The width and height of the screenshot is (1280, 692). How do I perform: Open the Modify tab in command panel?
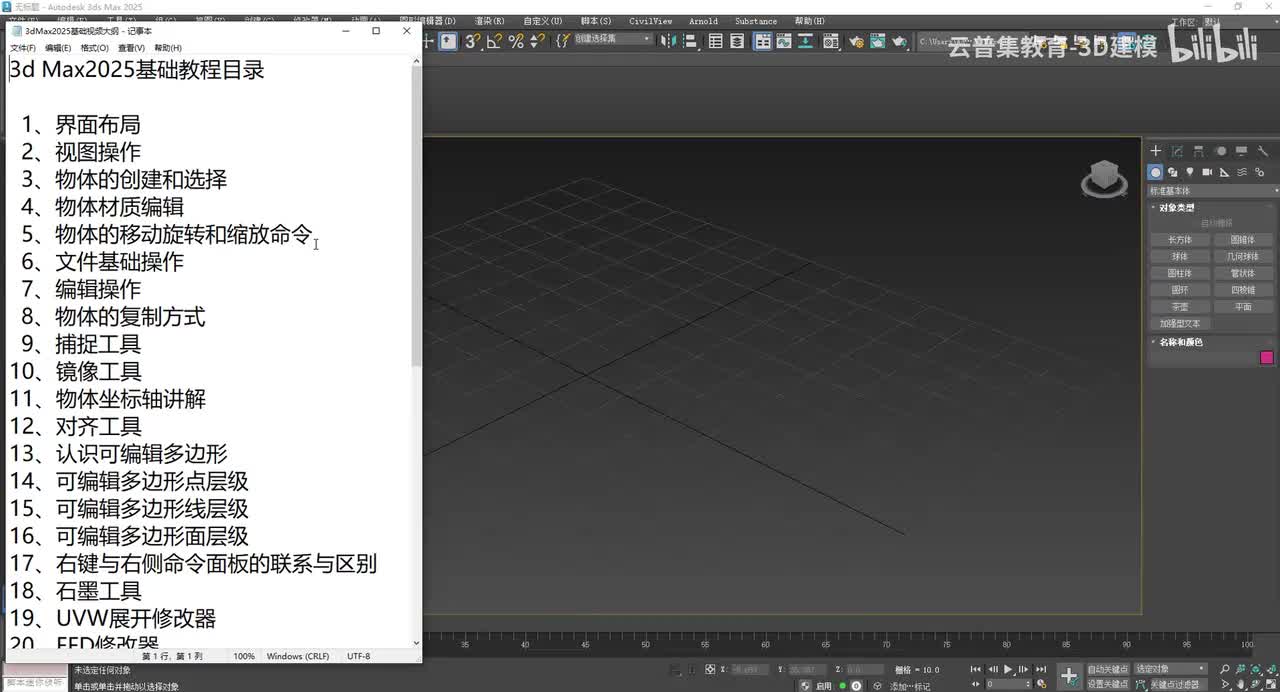pos(1177,151)
